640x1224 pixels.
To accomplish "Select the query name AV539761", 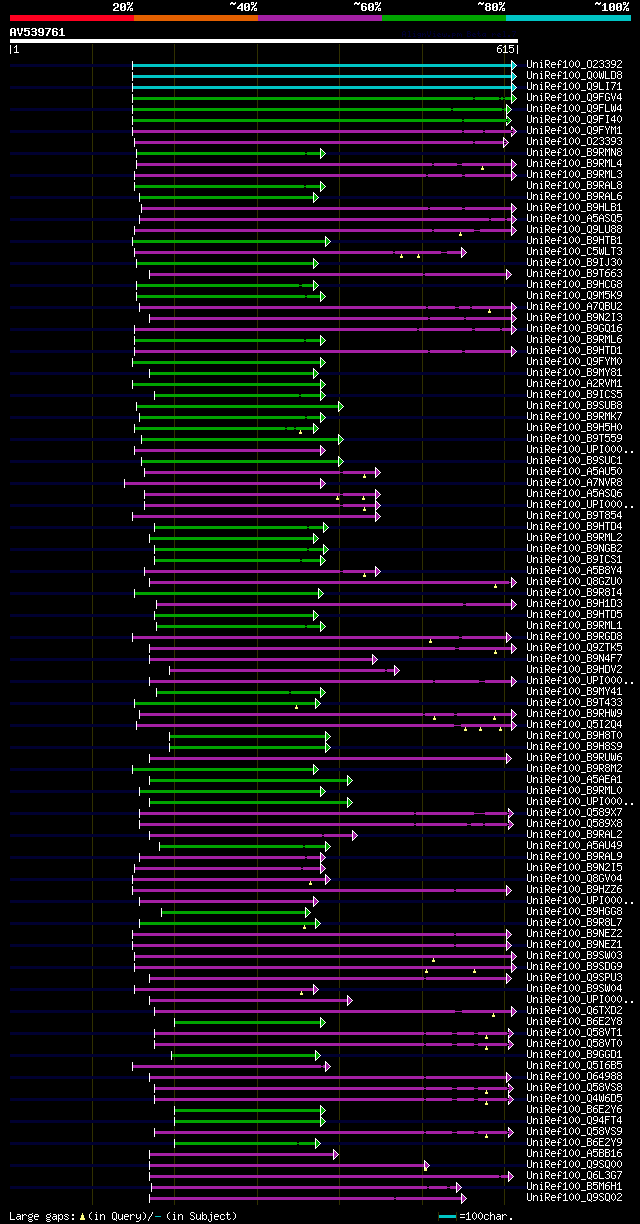I will coord(37,32).
